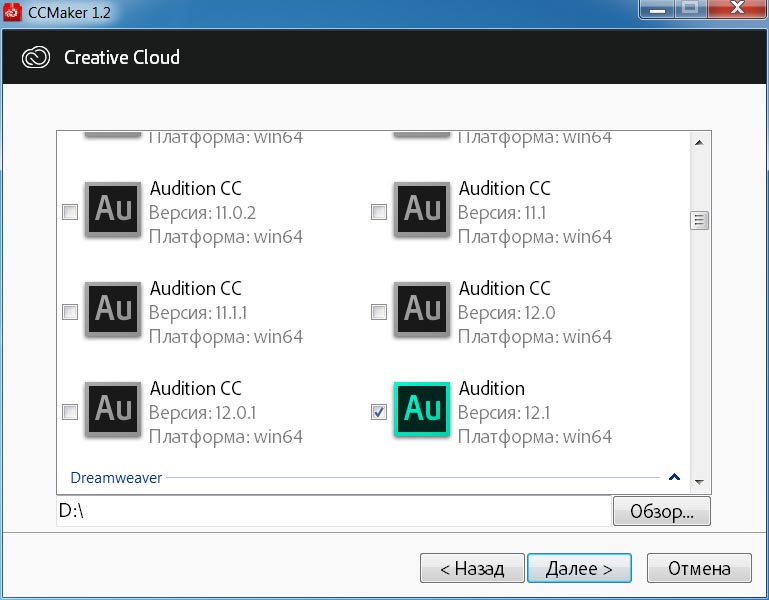This screenshot has height=600, width=769.
Task: Go back with the Назад button
Action: click(472, 569)
